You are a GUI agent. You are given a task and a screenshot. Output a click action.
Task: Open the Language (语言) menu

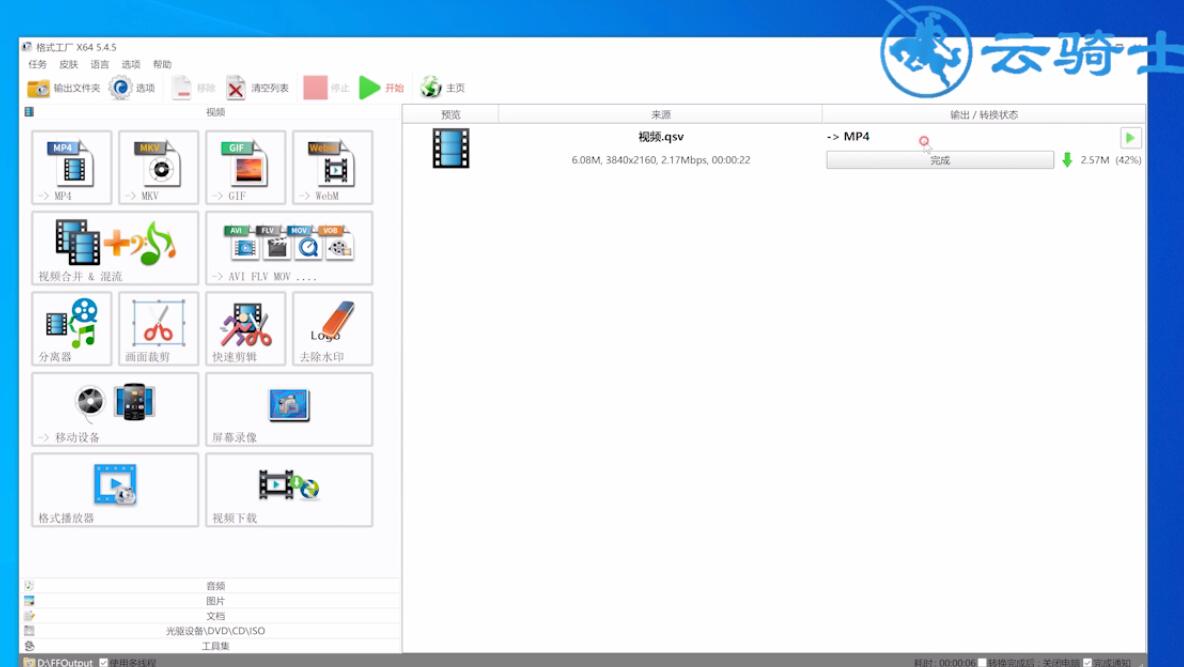[x=100, y=64]
